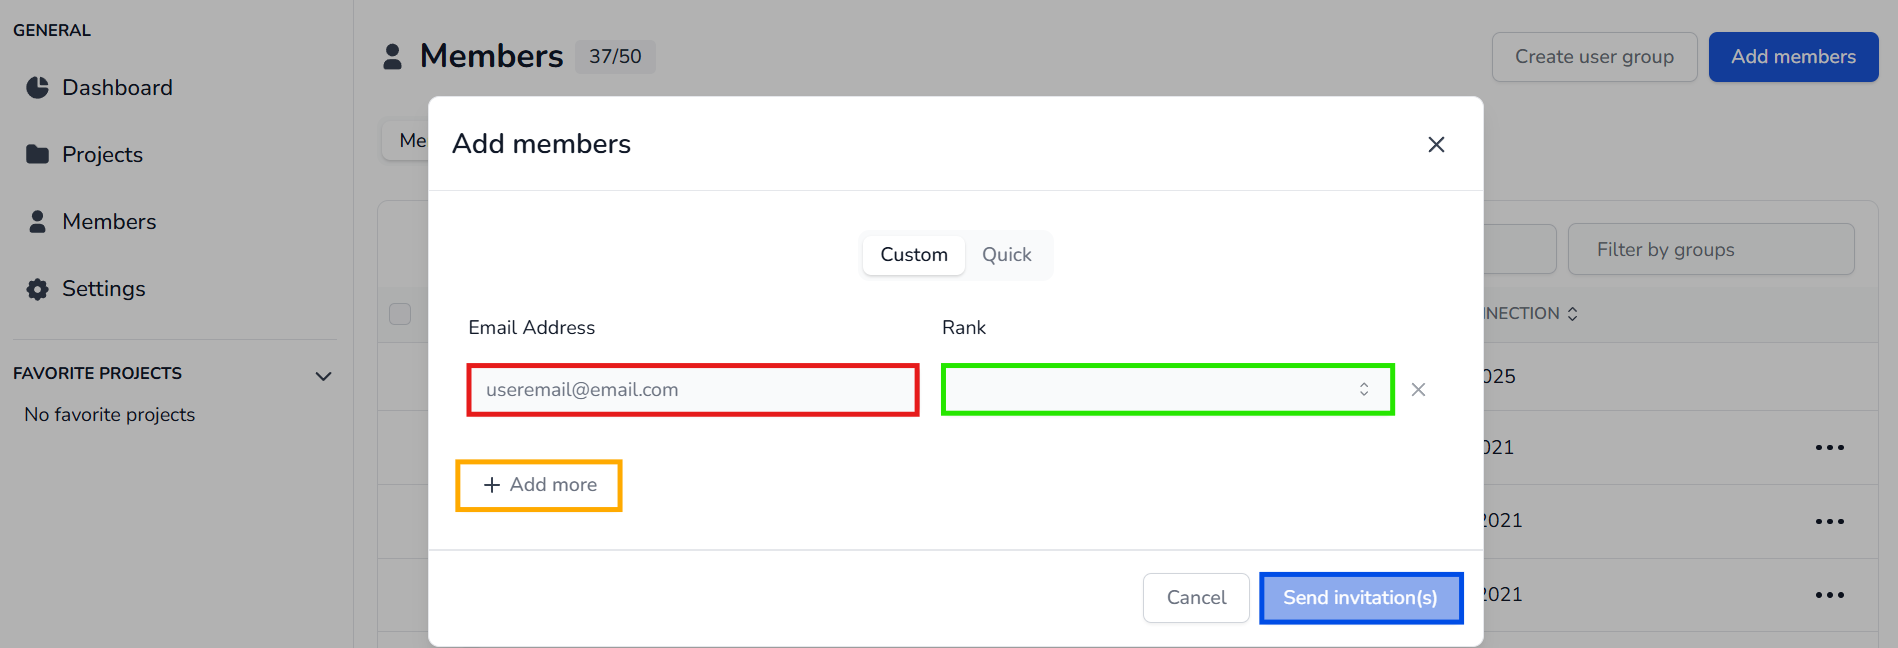The height and width of the screenshot is (648, 1898).
Task: Toggle the select-all checkbox in table header
Action: (x=400, y=314)
